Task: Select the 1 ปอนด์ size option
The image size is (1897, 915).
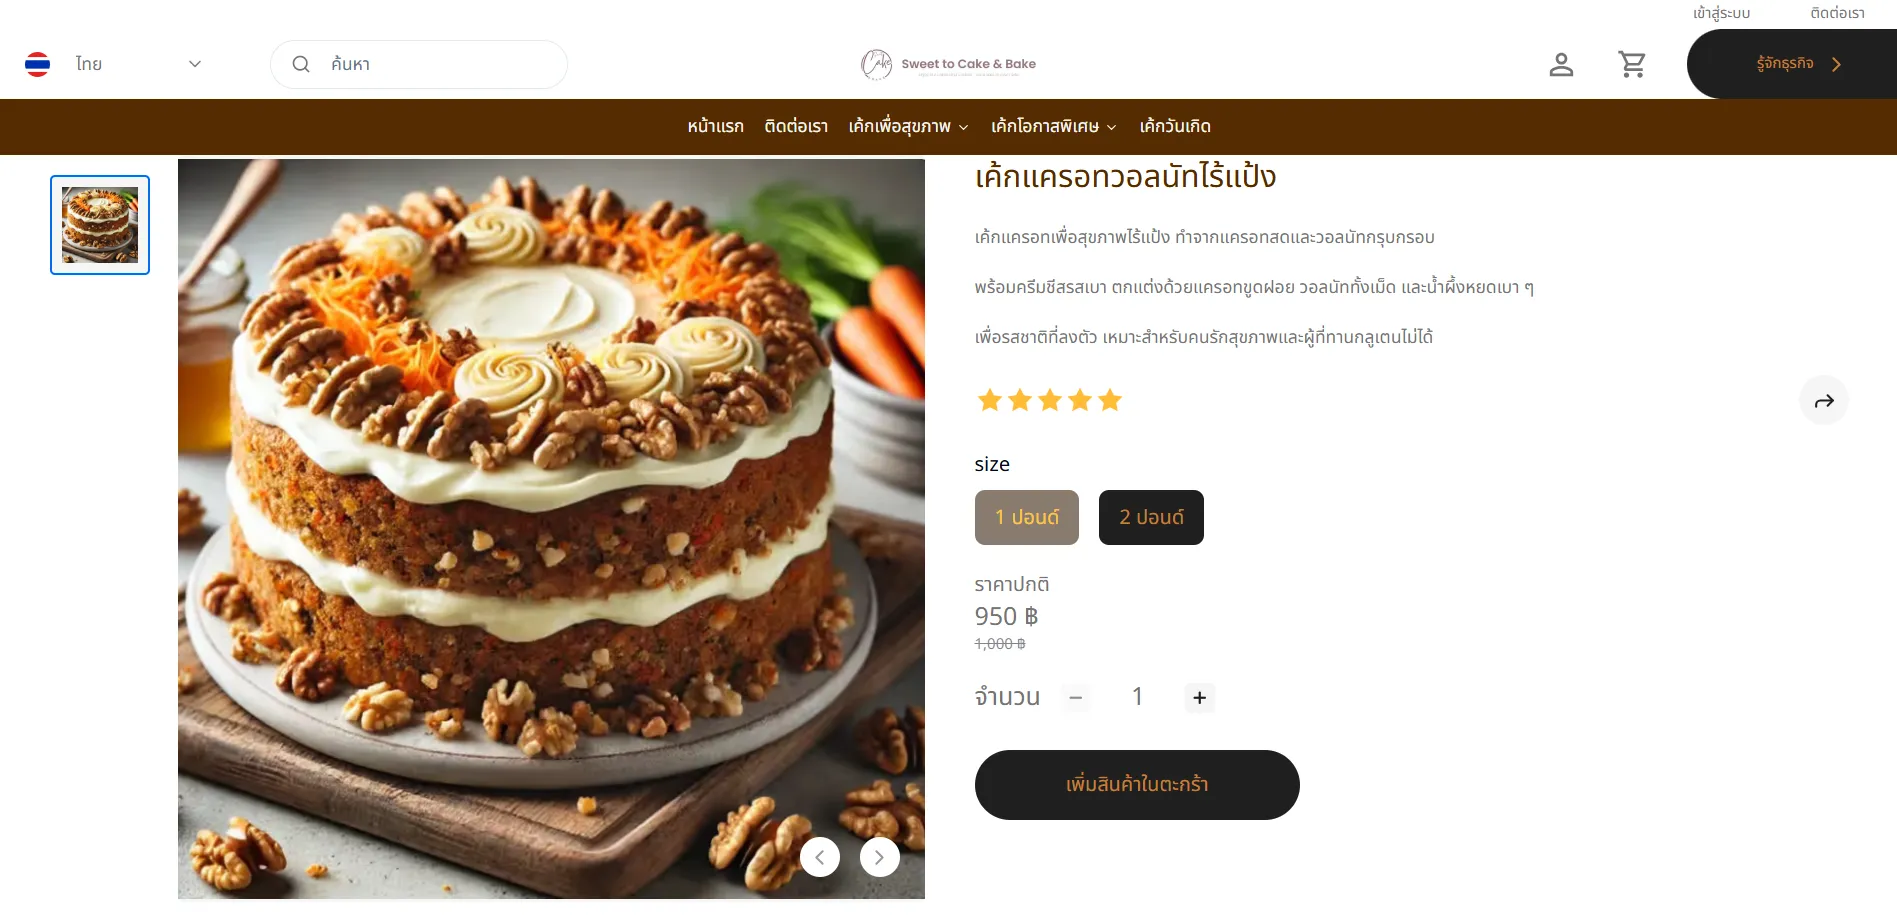Action: 1027,517
